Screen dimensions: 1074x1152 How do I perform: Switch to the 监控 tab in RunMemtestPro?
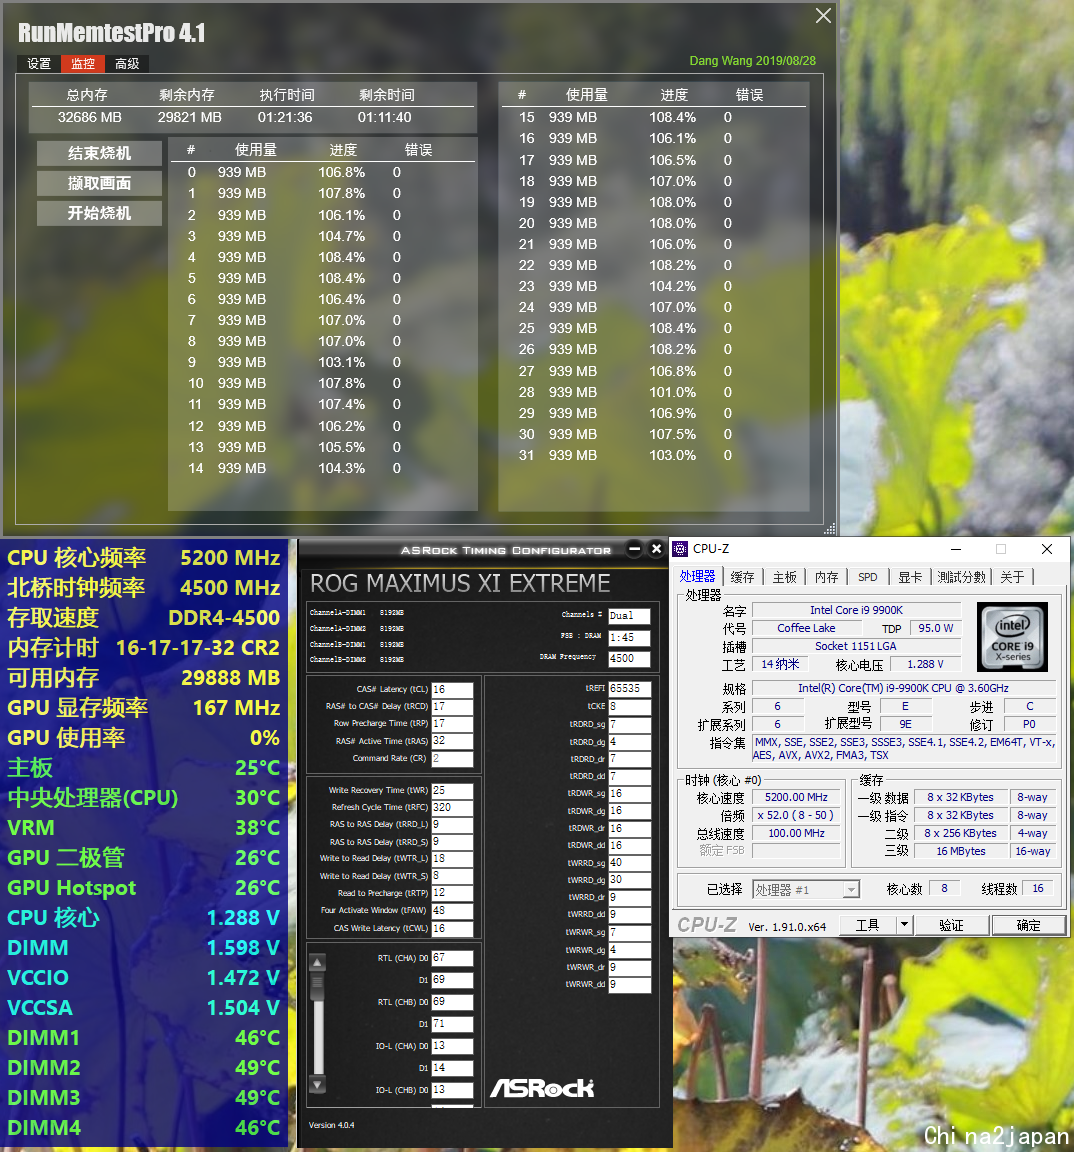coord(83,64)
